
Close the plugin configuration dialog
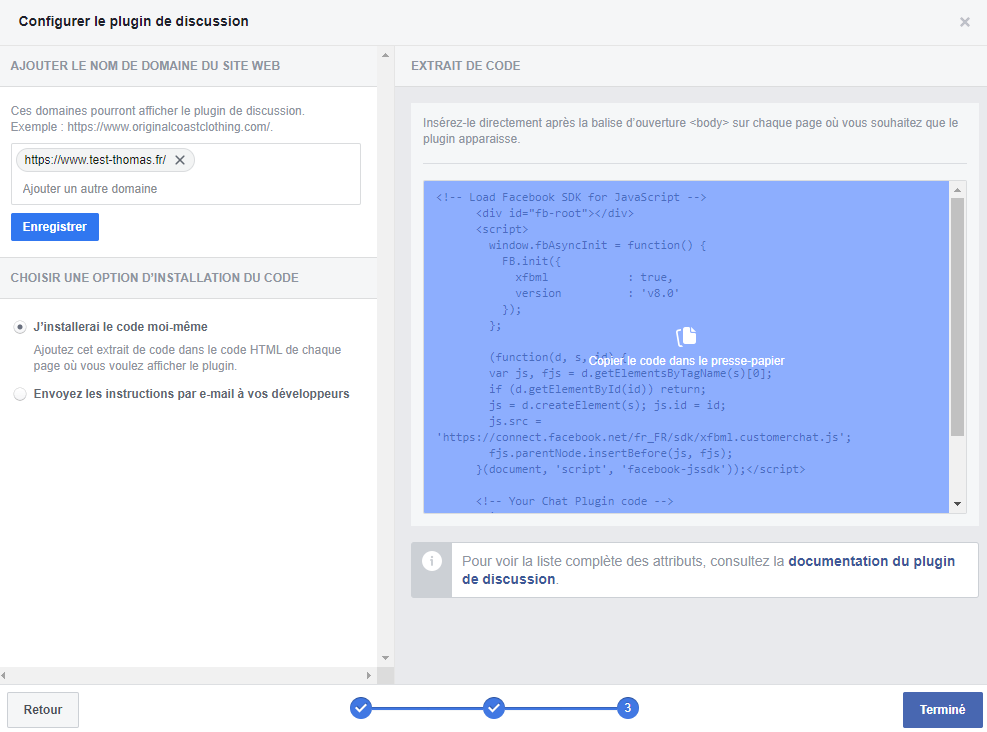964,22
